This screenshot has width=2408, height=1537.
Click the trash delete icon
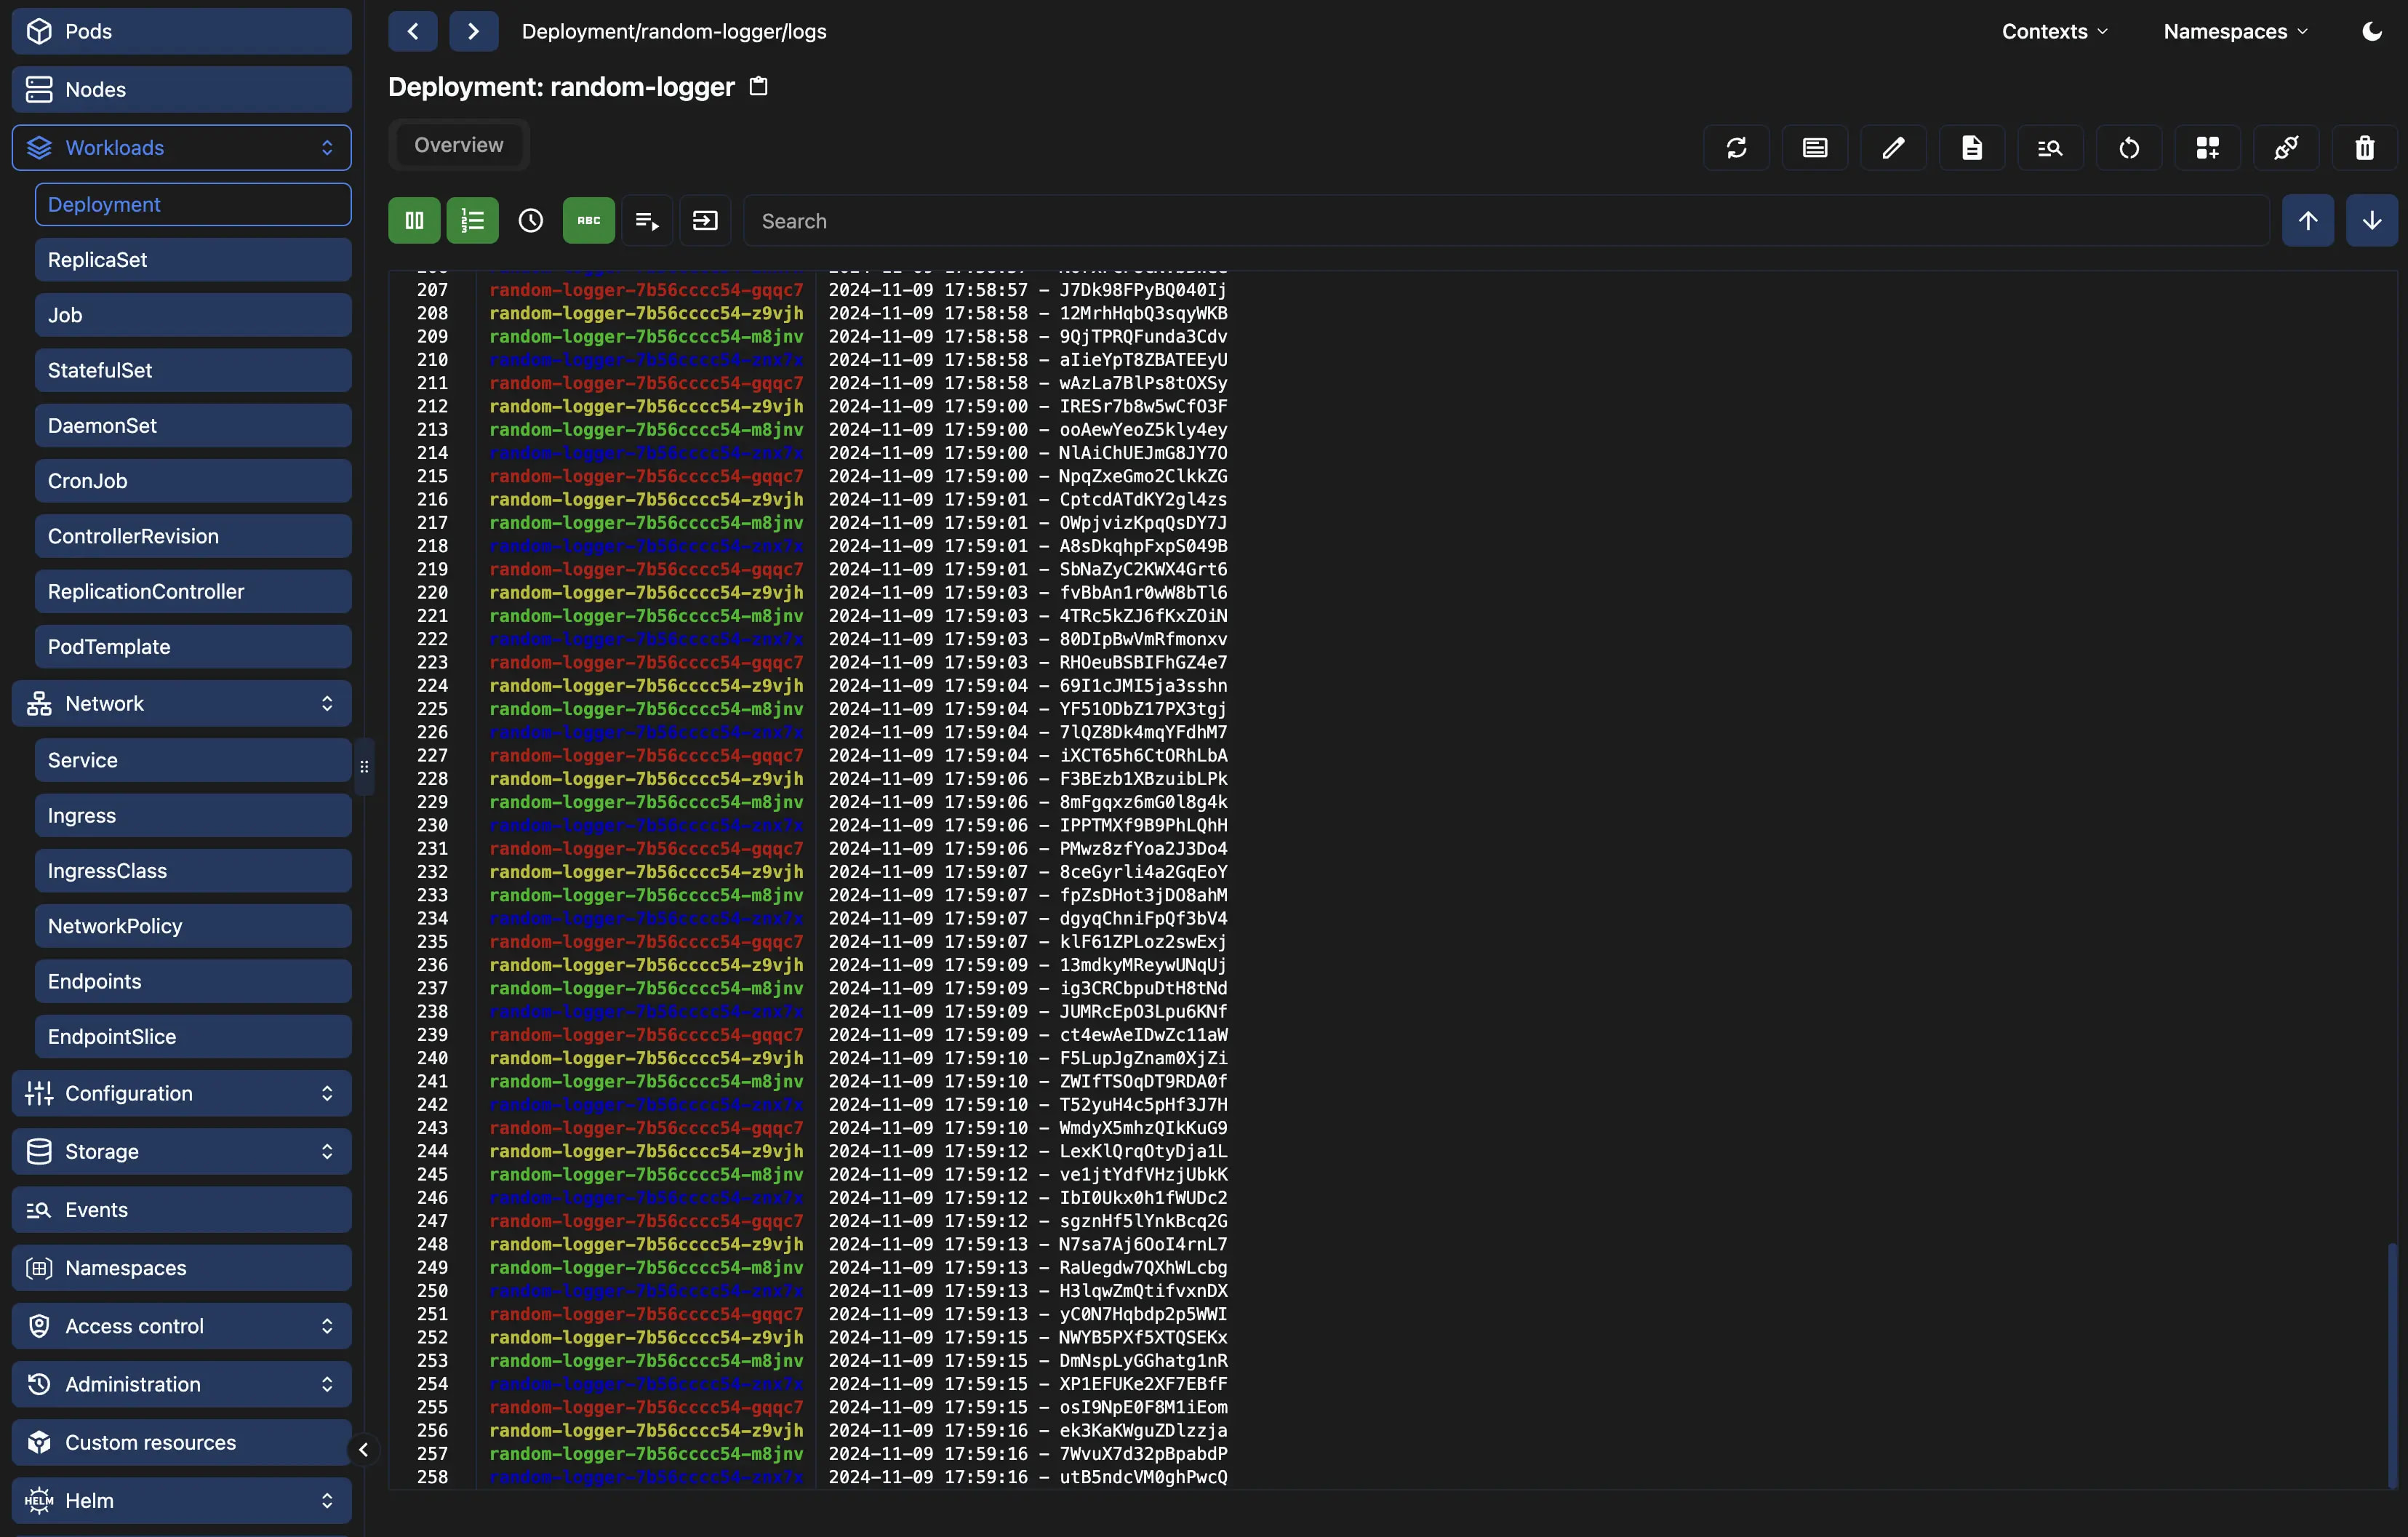2364,148
